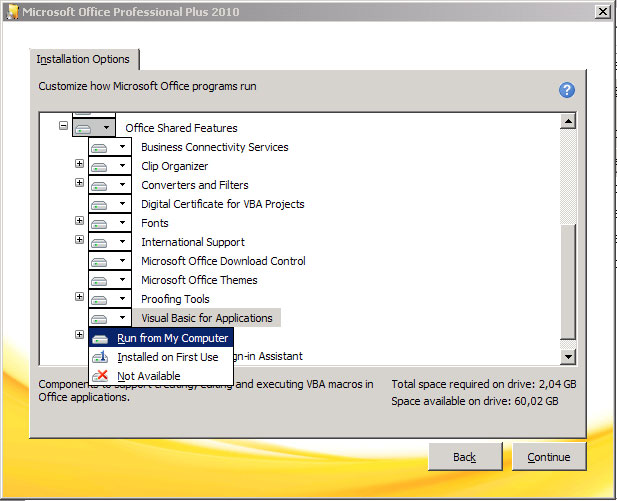Select Run from My Computer menu option
Image resolution: width=617 pixels, height=501 pixels.
pos(161,338)
